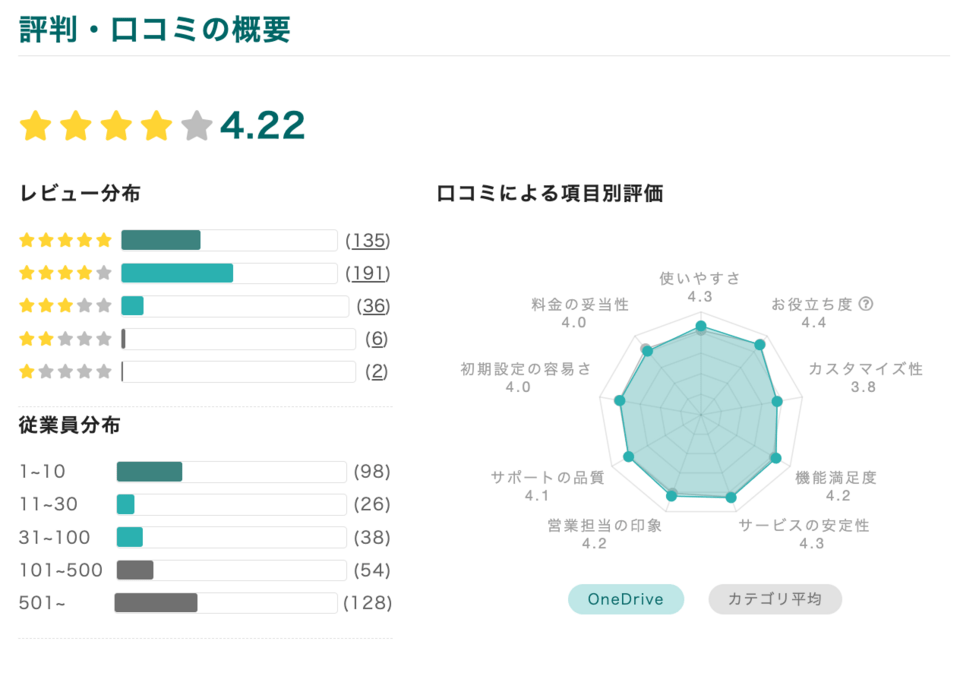Click the one-star rating row icons
960x676 pixels.
[x=65, y=372]
